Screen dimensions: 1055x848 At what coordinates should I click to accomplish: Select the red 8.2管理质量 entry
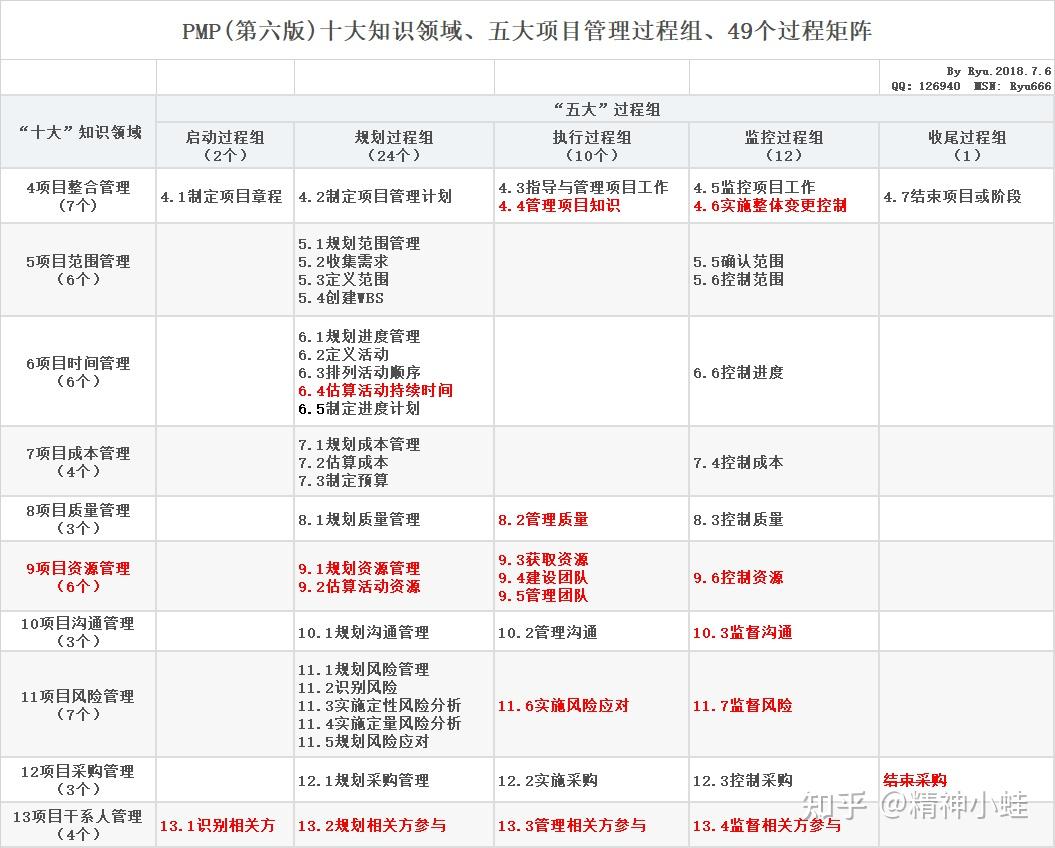[544, 520]
